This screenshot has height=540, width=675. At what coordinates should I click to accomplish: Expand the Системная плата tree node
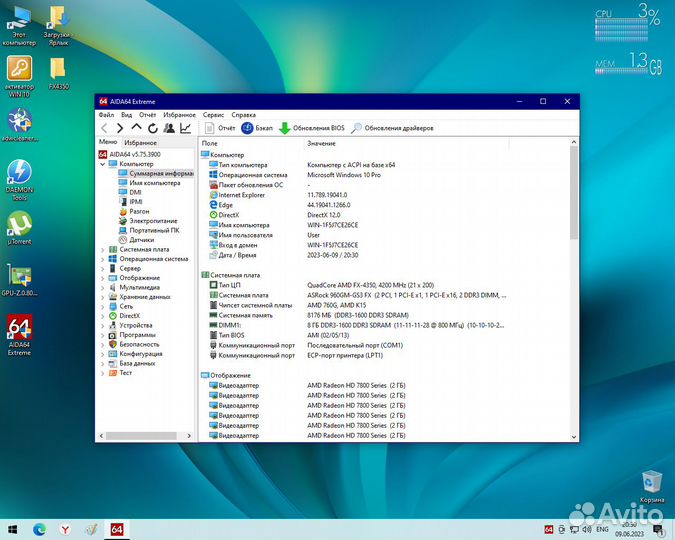[x=102, y=250]
